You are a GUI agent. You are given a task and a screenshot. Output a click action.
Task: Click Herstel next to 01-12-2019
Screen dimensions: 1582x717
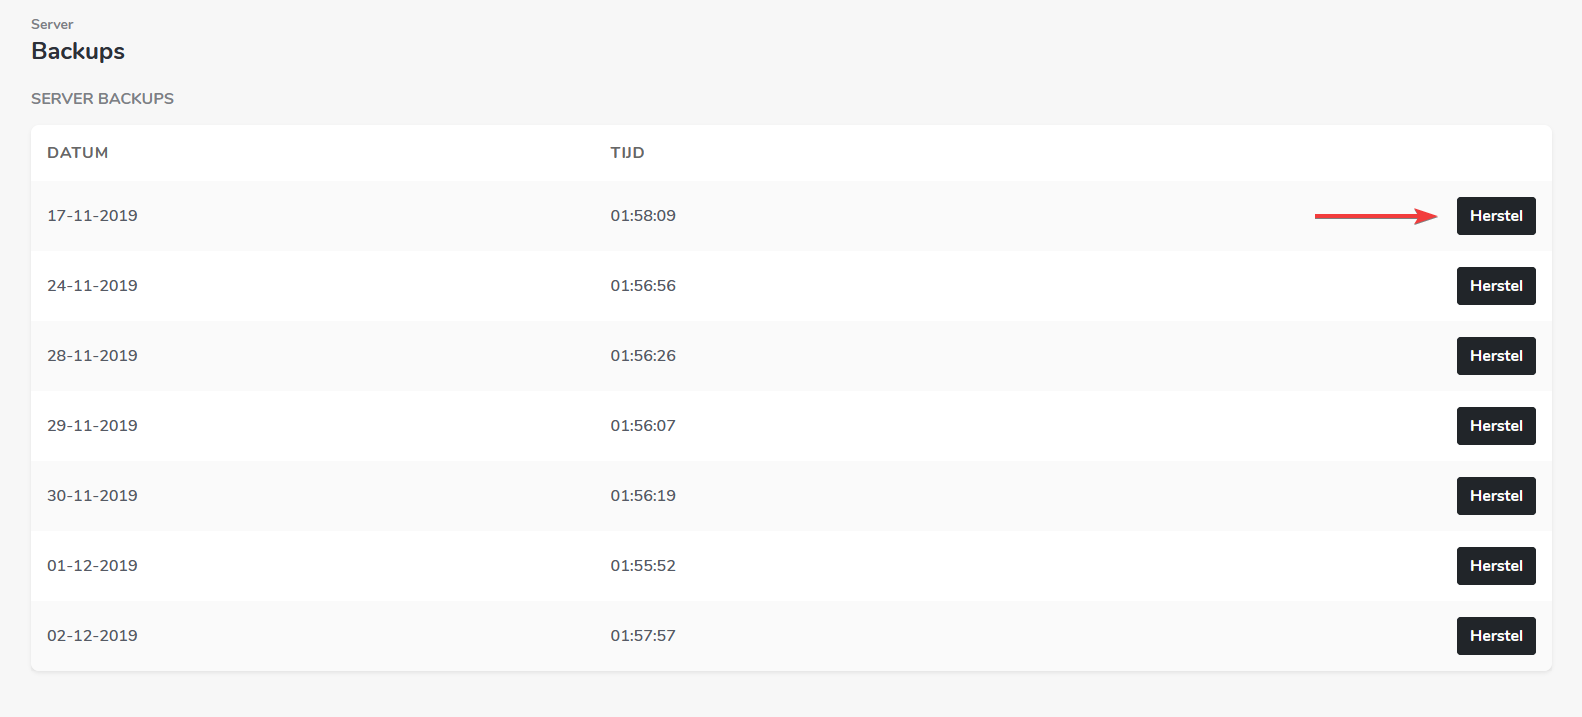pyautogui.click(x=1495, y=566)
